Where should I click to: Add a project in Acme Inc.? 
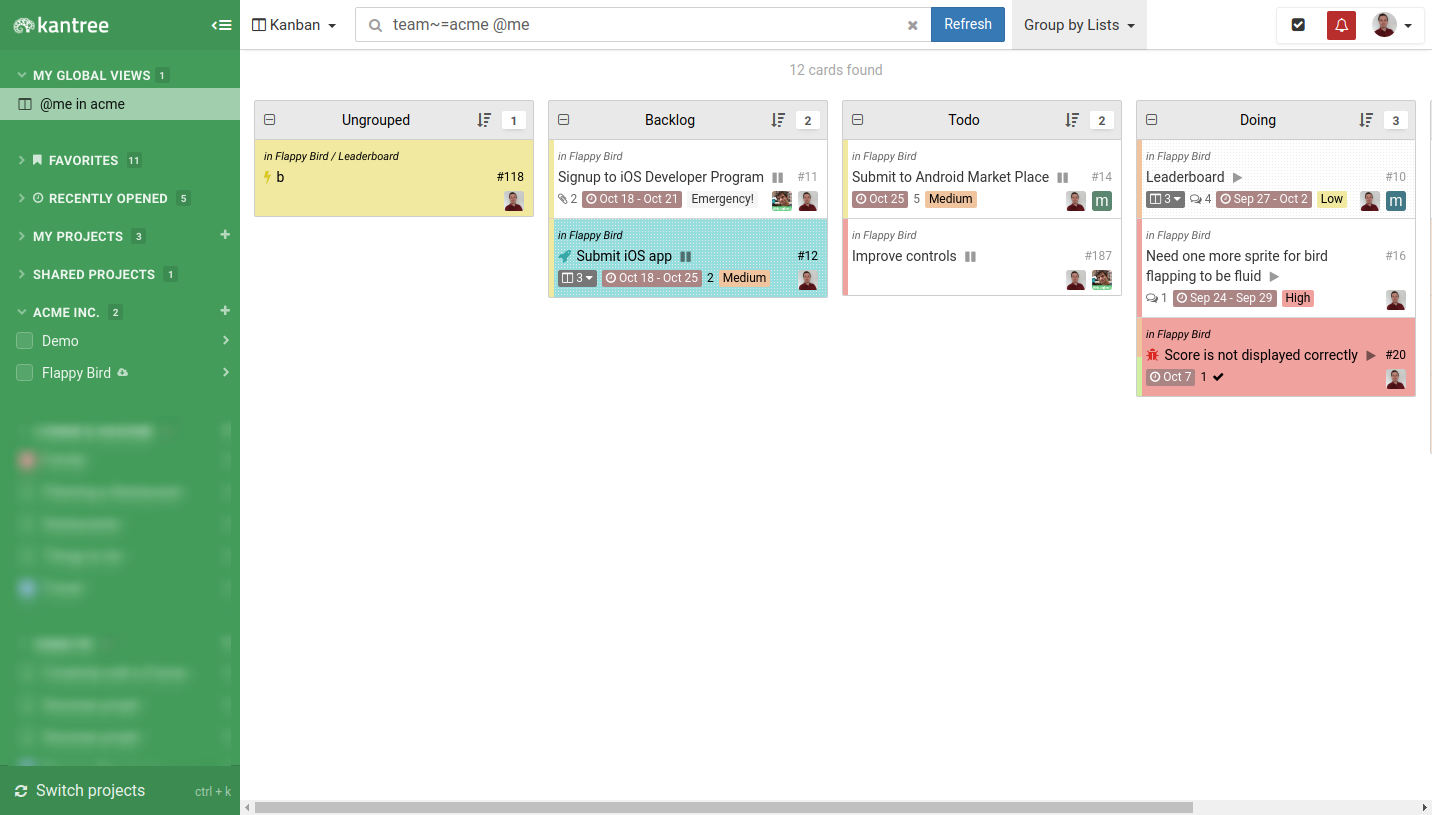[225, 311]
